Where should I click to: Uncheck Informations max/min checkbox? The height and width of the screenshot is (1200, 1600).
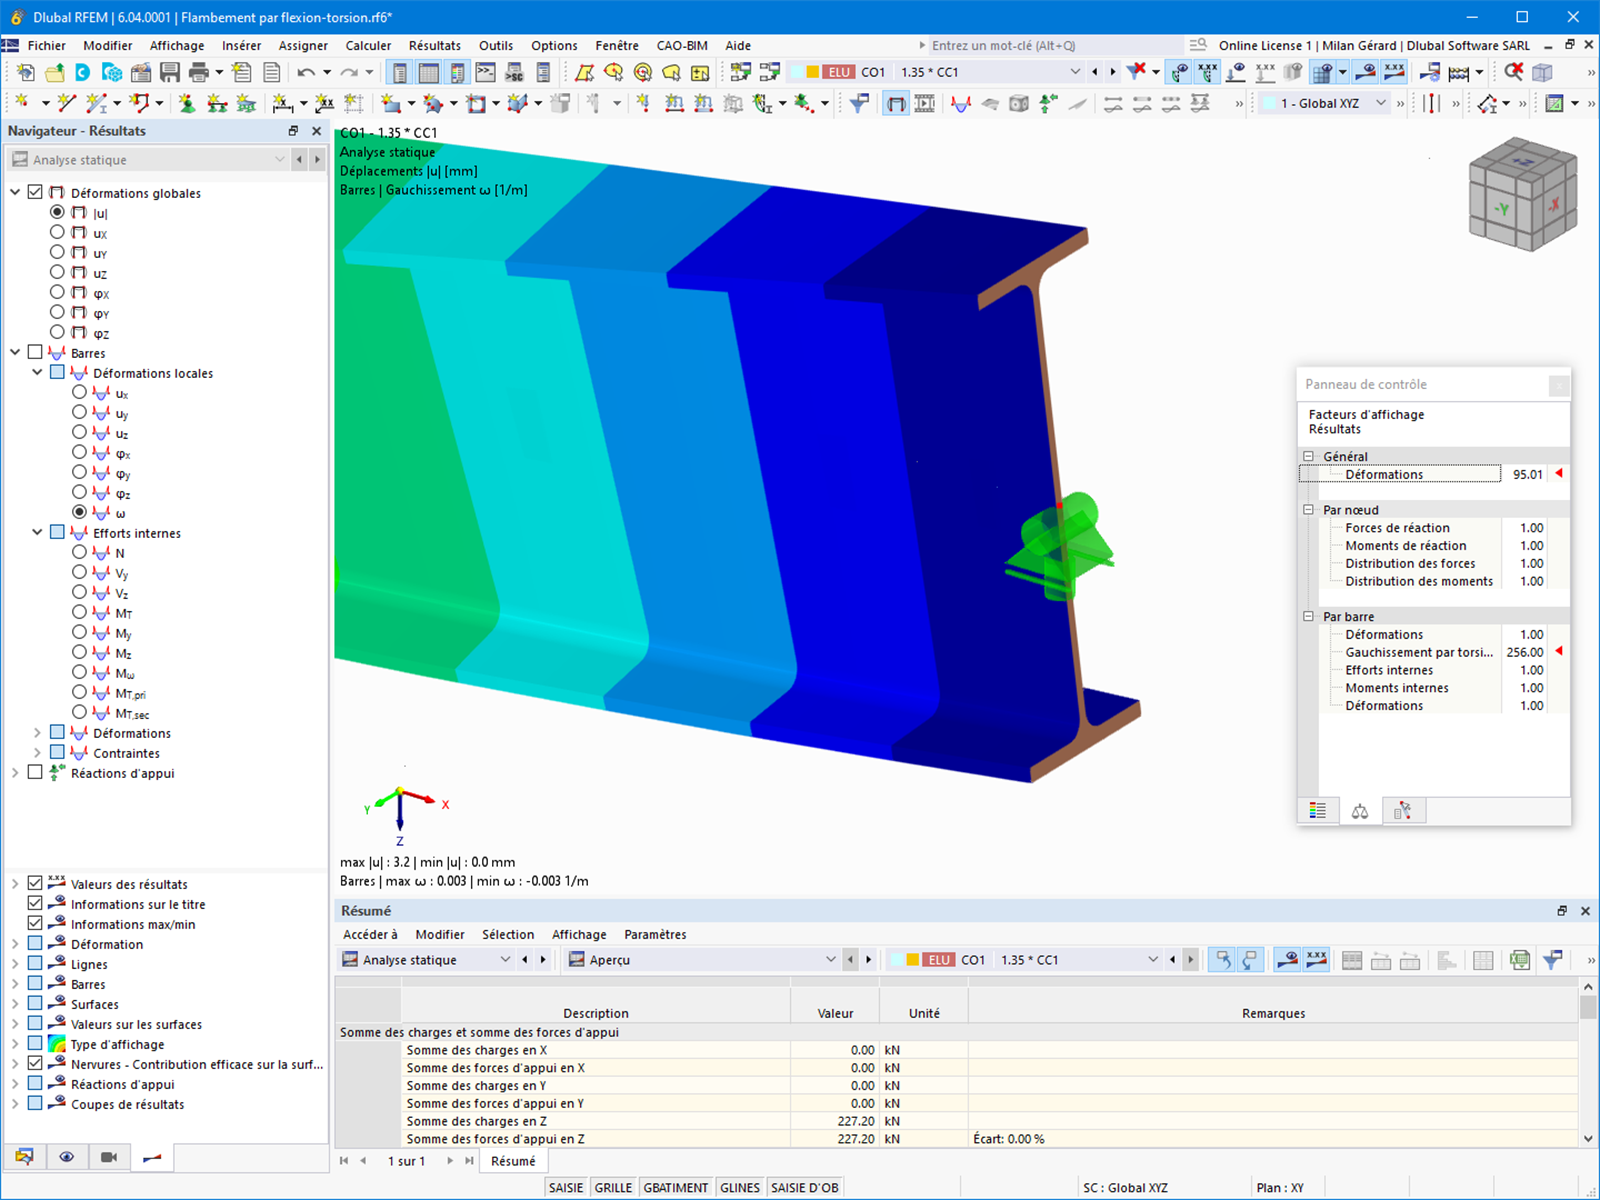(x=35, y=923)
